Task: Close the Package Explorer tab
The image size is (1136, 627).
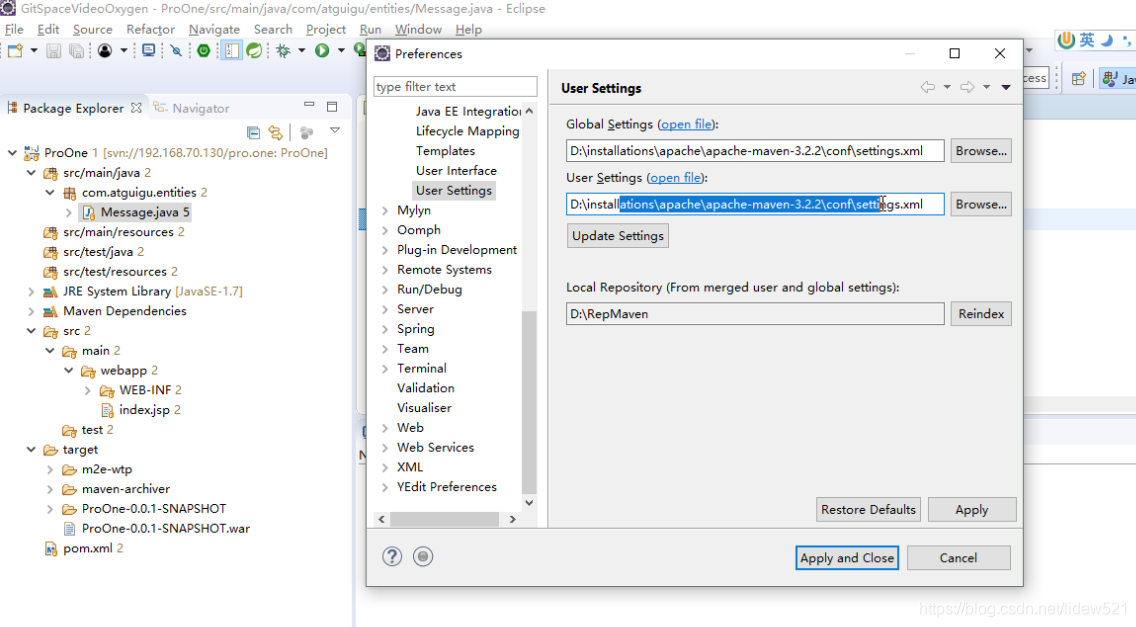Action: (x=136, y=108)
